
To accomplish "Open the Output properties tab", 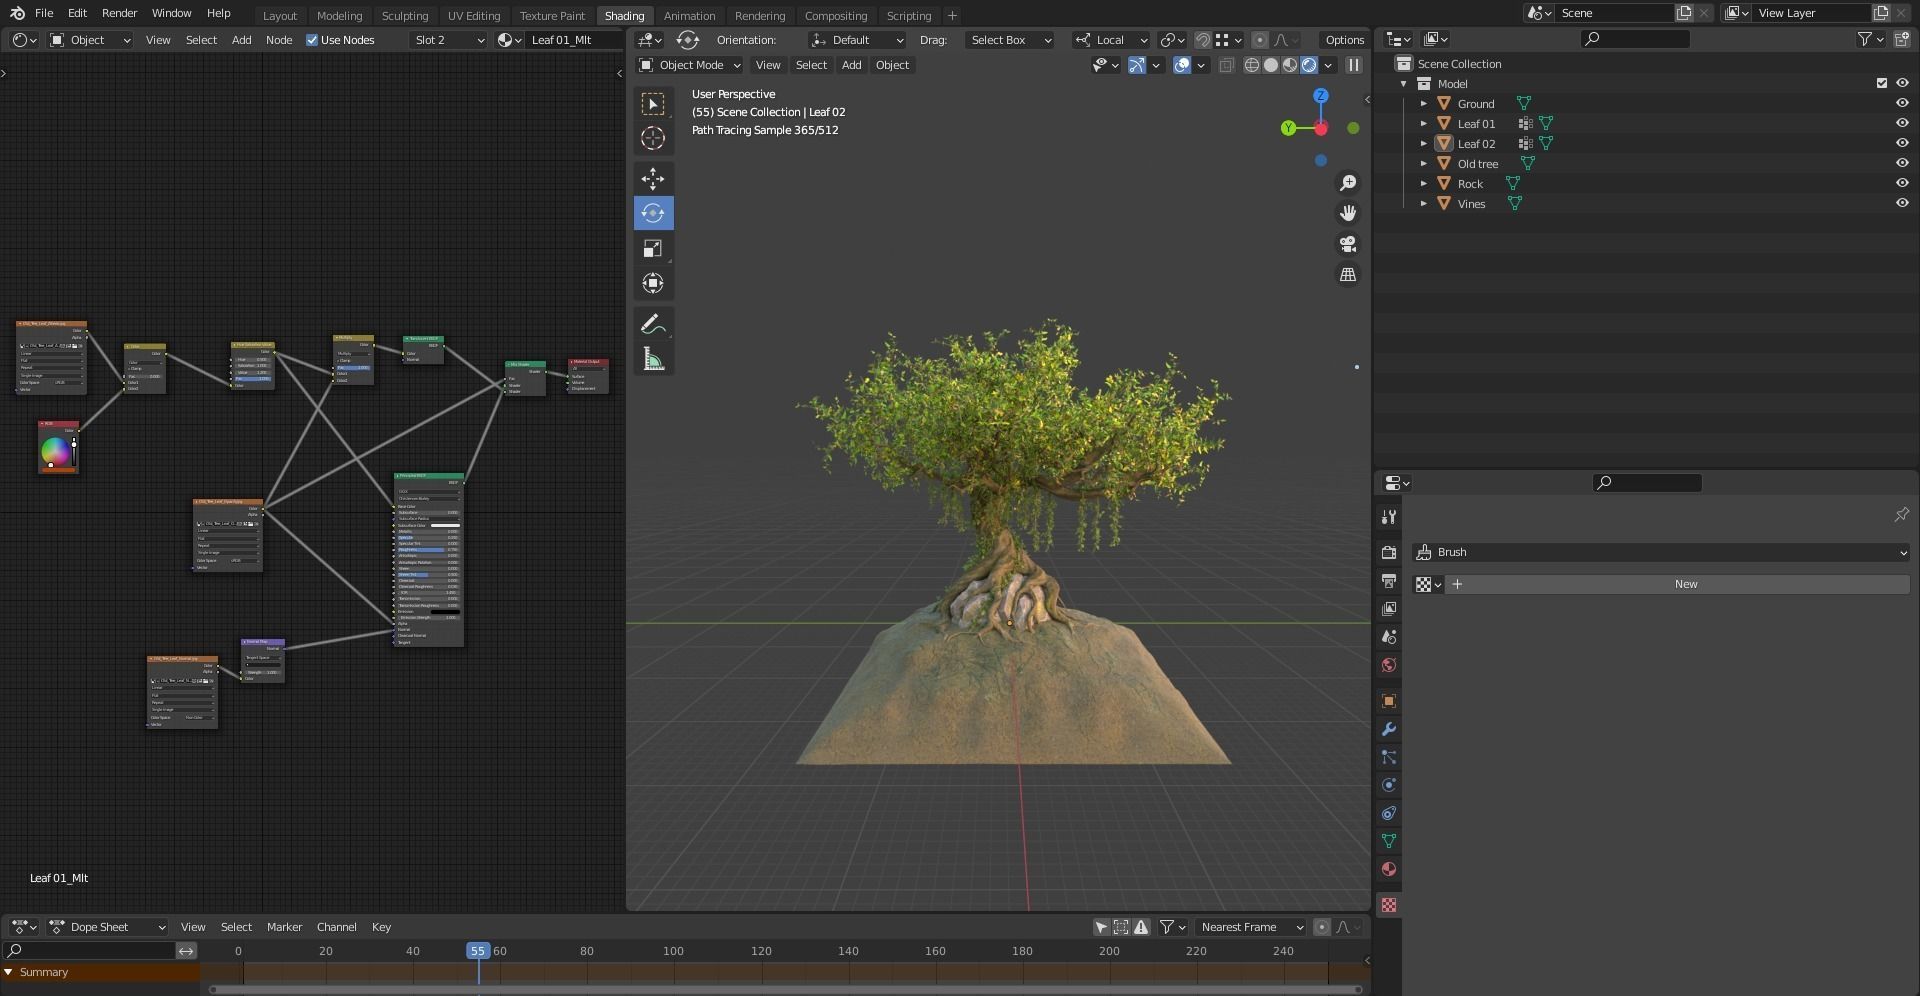I will pyautogui.click(x=1388, y=580).
